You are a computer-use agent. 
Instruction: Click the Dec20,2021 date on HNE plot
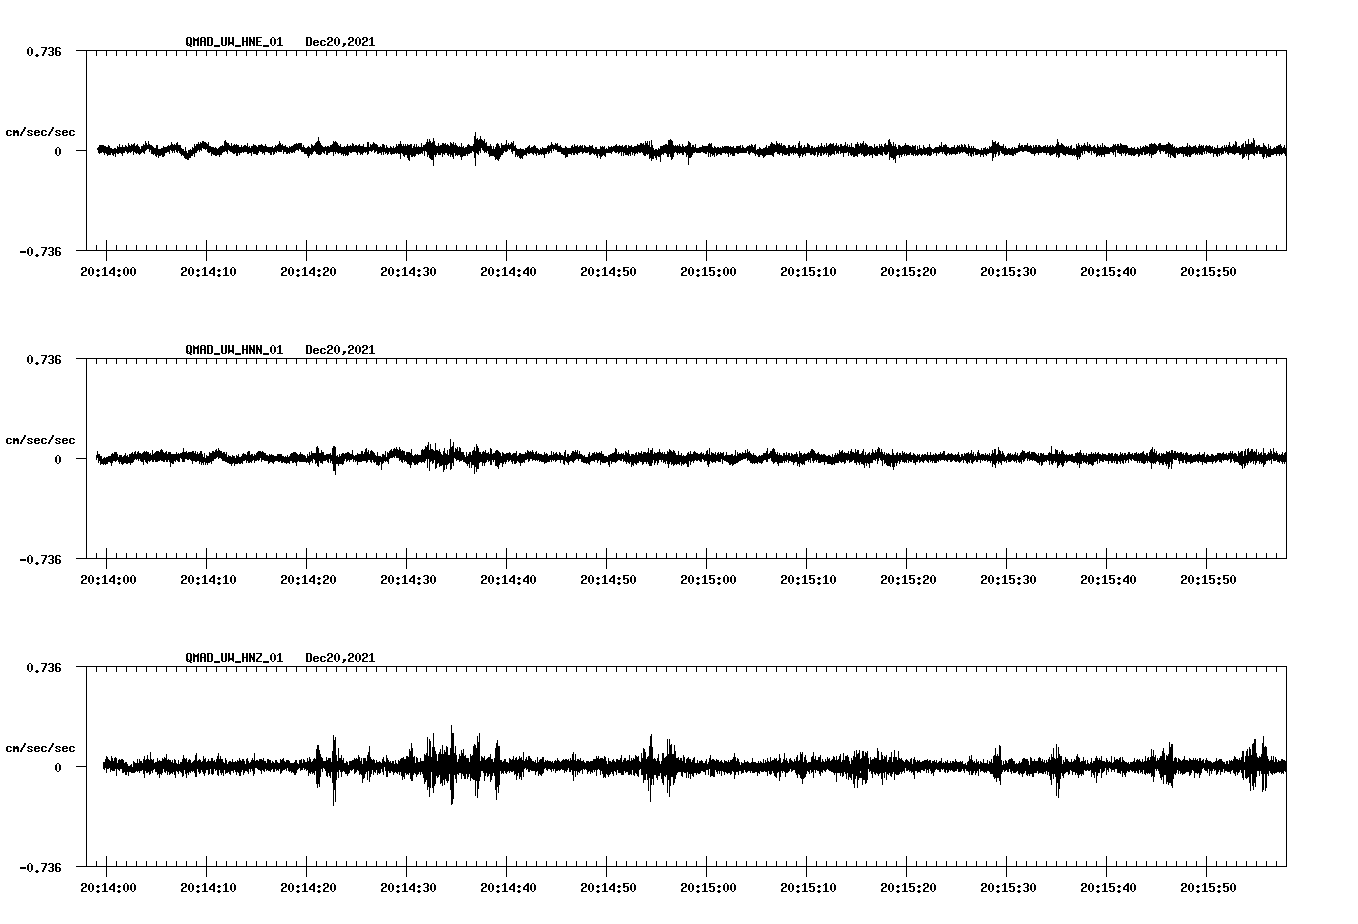click(340, 42)
